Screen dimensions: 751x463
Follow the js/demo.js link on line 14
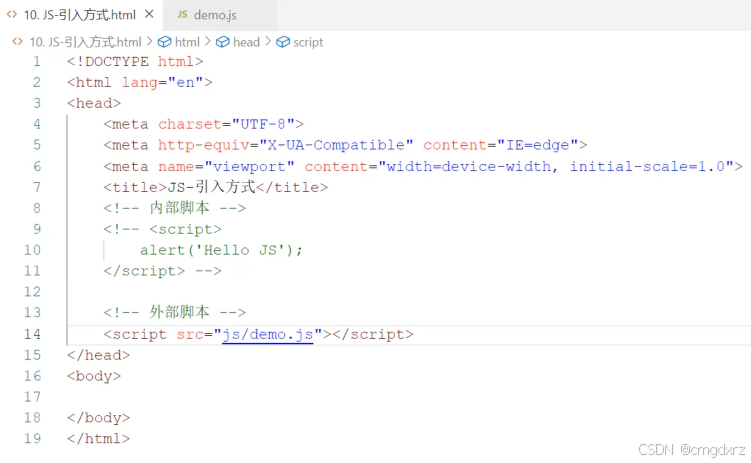point(267,334)
